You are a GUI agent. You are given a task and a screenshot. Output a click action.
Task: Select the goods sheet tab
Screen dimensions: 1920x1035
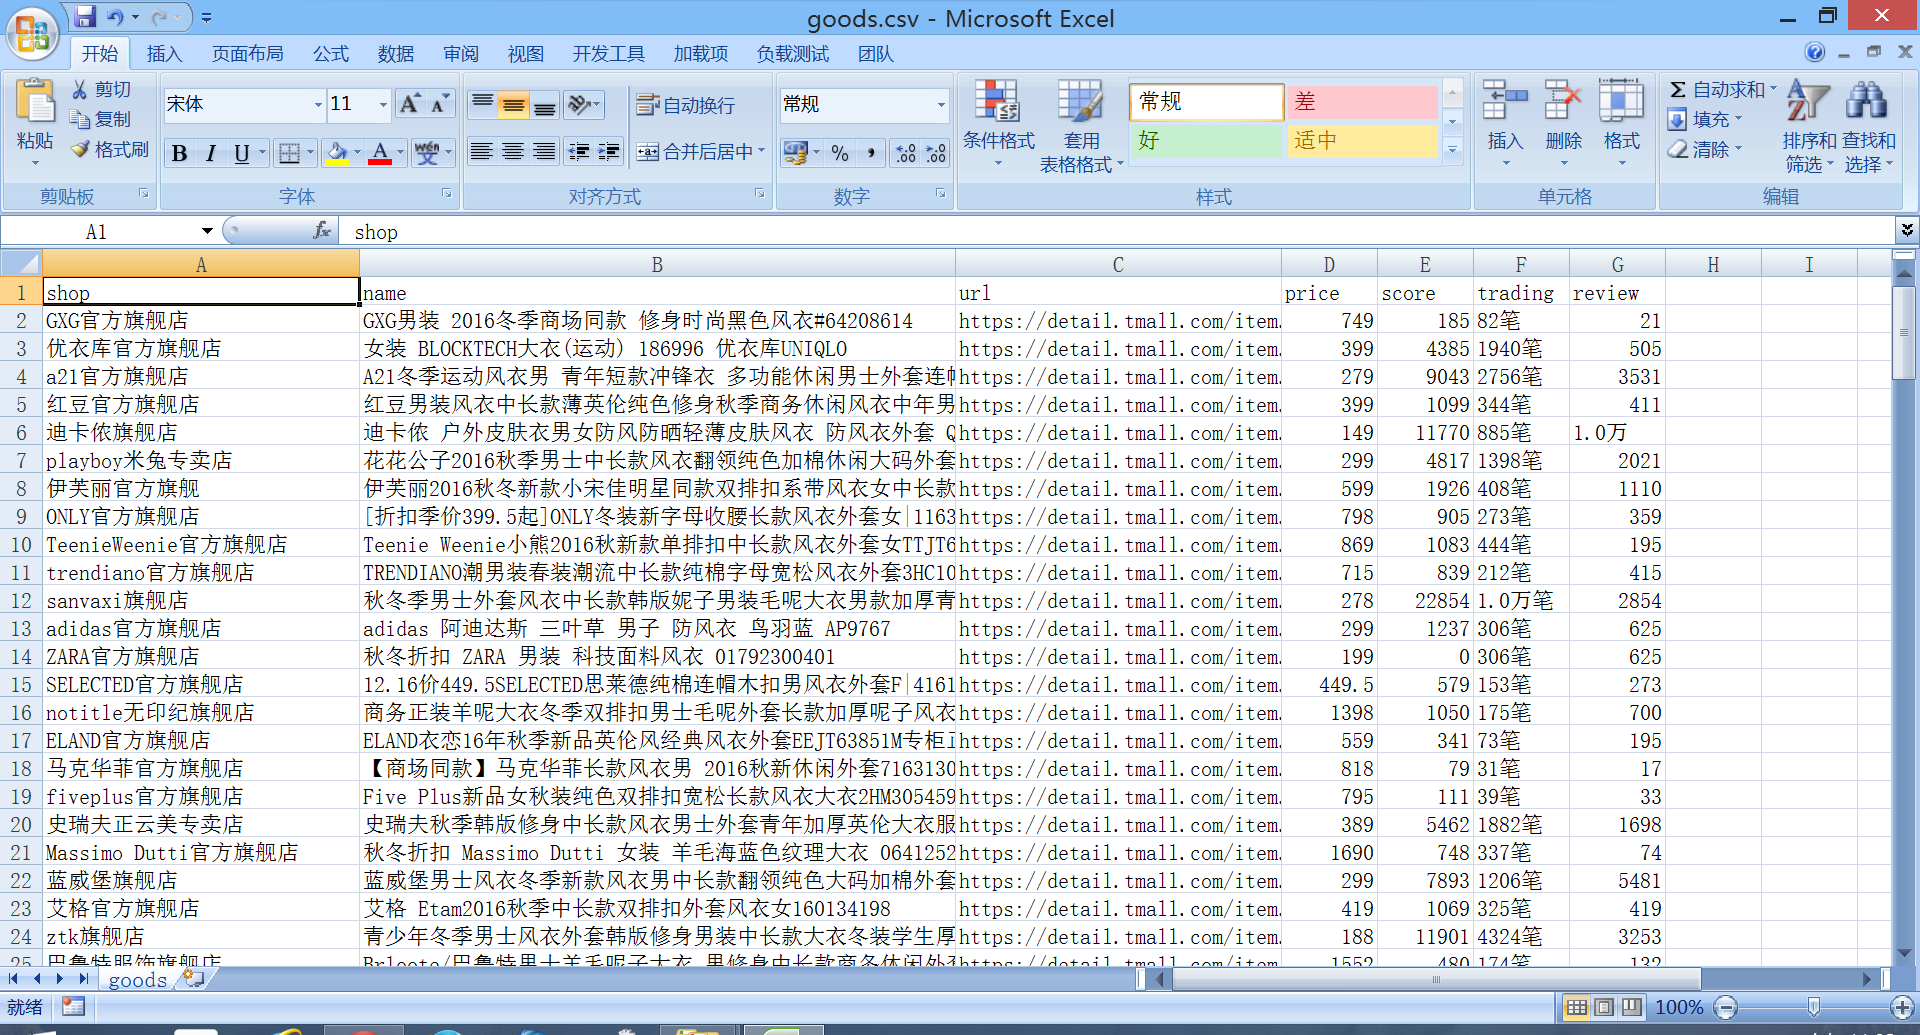(137, 980)
